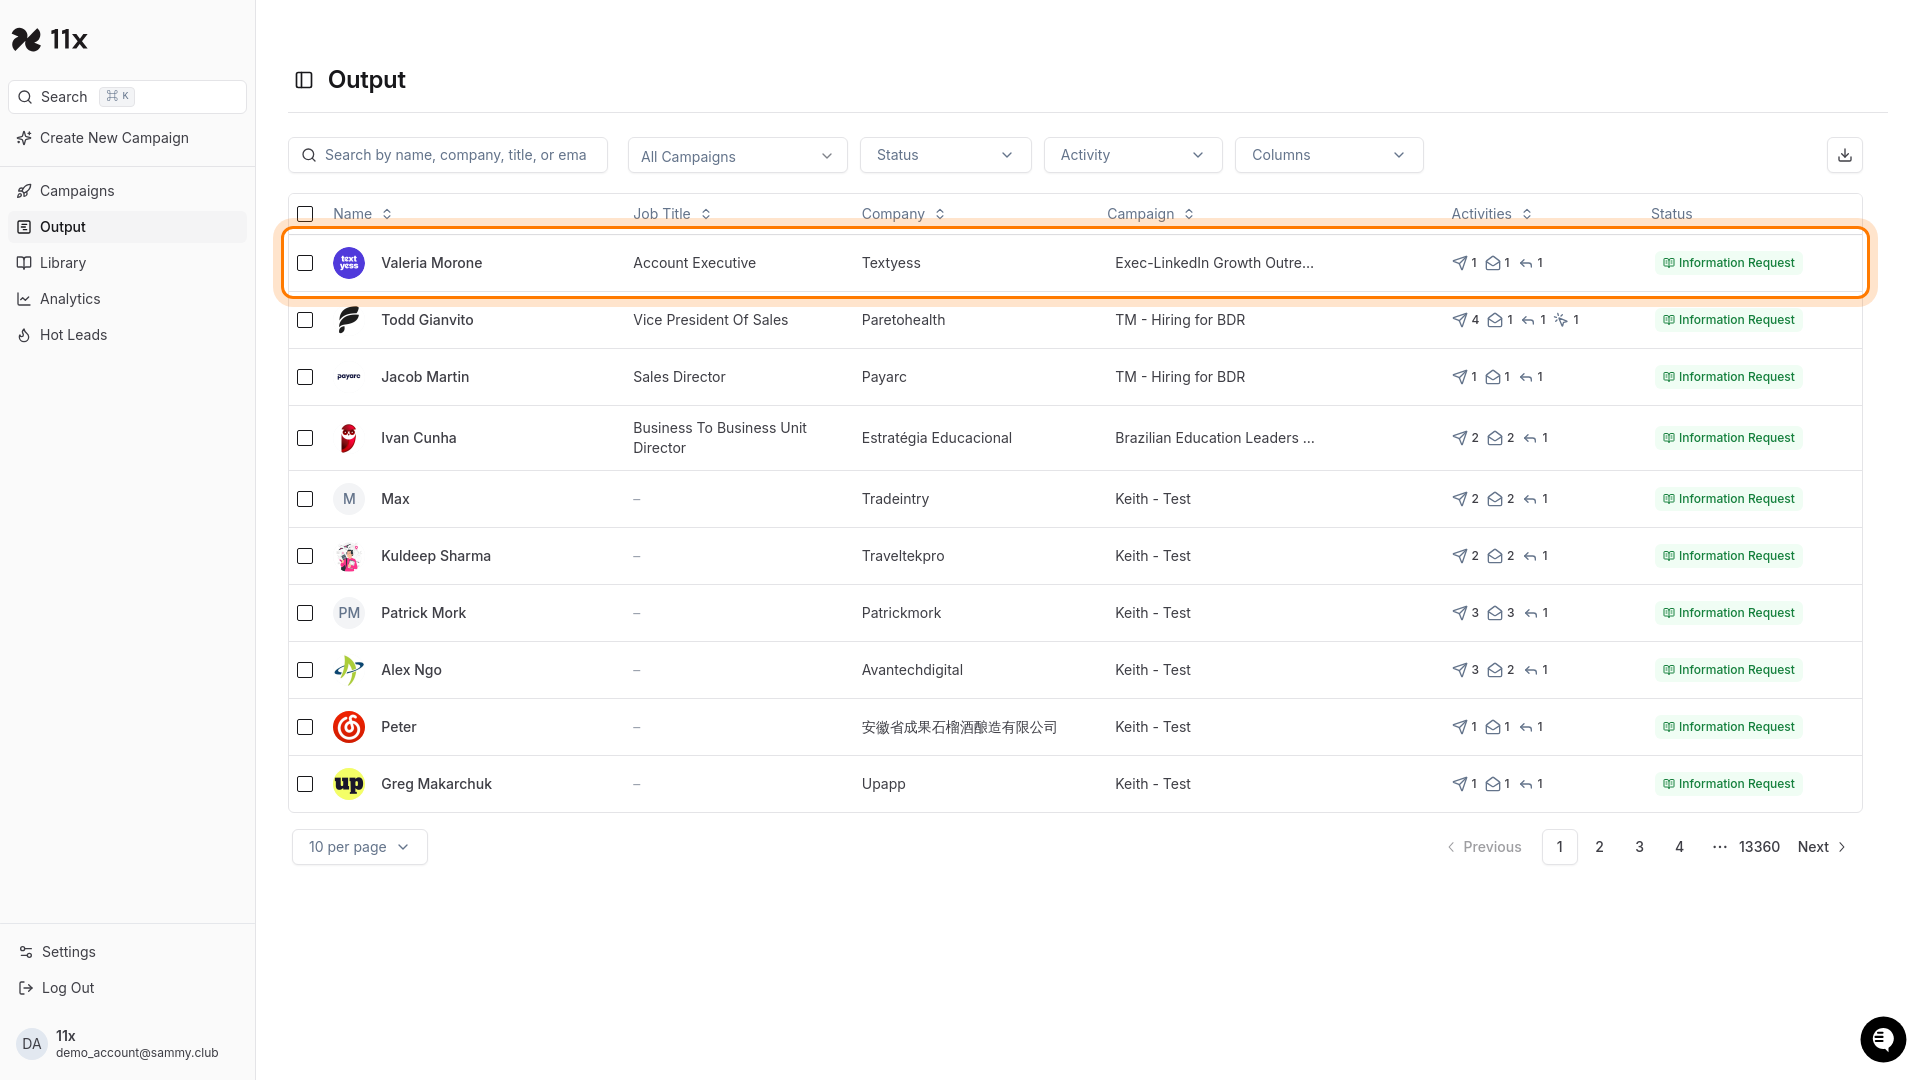The height and width of the screenshot is (1080, 1920).
Task: Open the chat support bubble icon
Action: click(1883, 1040)
